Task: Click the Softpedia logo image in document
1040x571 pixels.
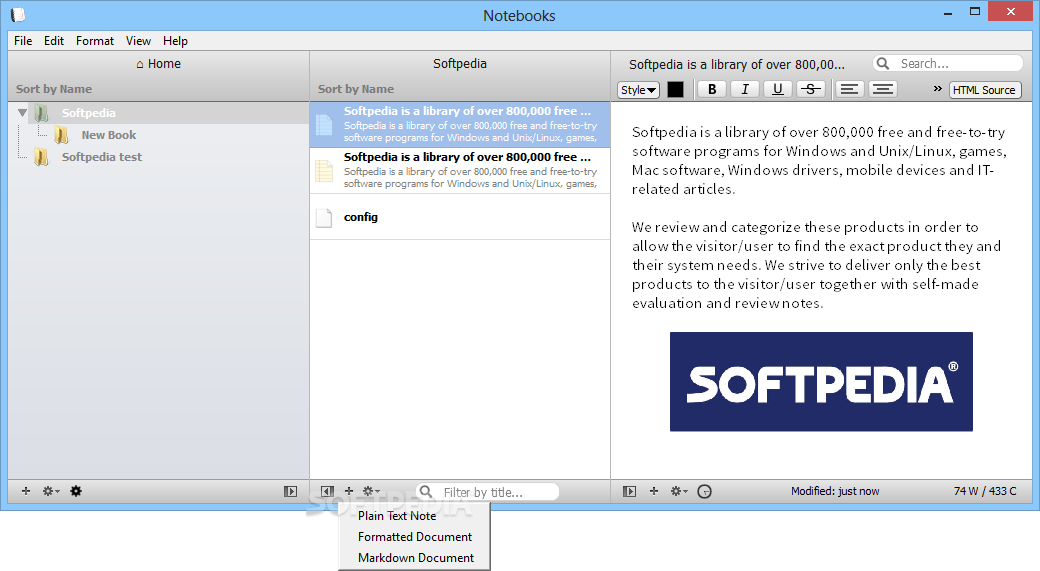Action: click(x=821, y=382)
